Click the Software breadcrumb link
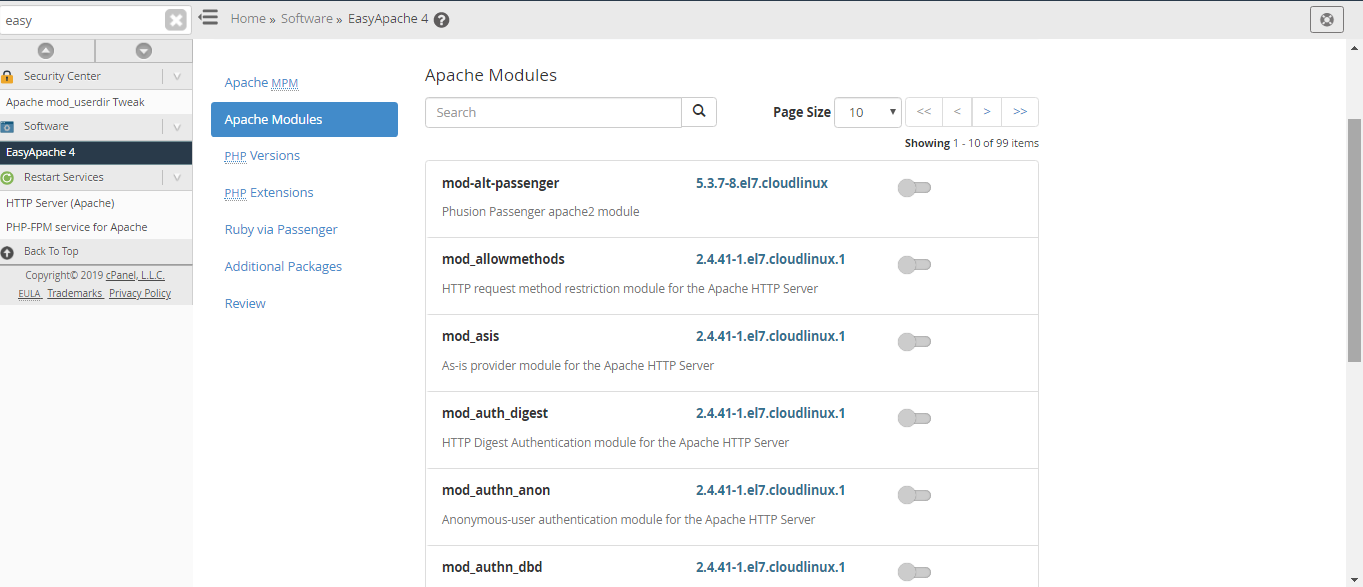This screenshot has height=587, width=1363. pyautogui.click(x=306, y=19)
